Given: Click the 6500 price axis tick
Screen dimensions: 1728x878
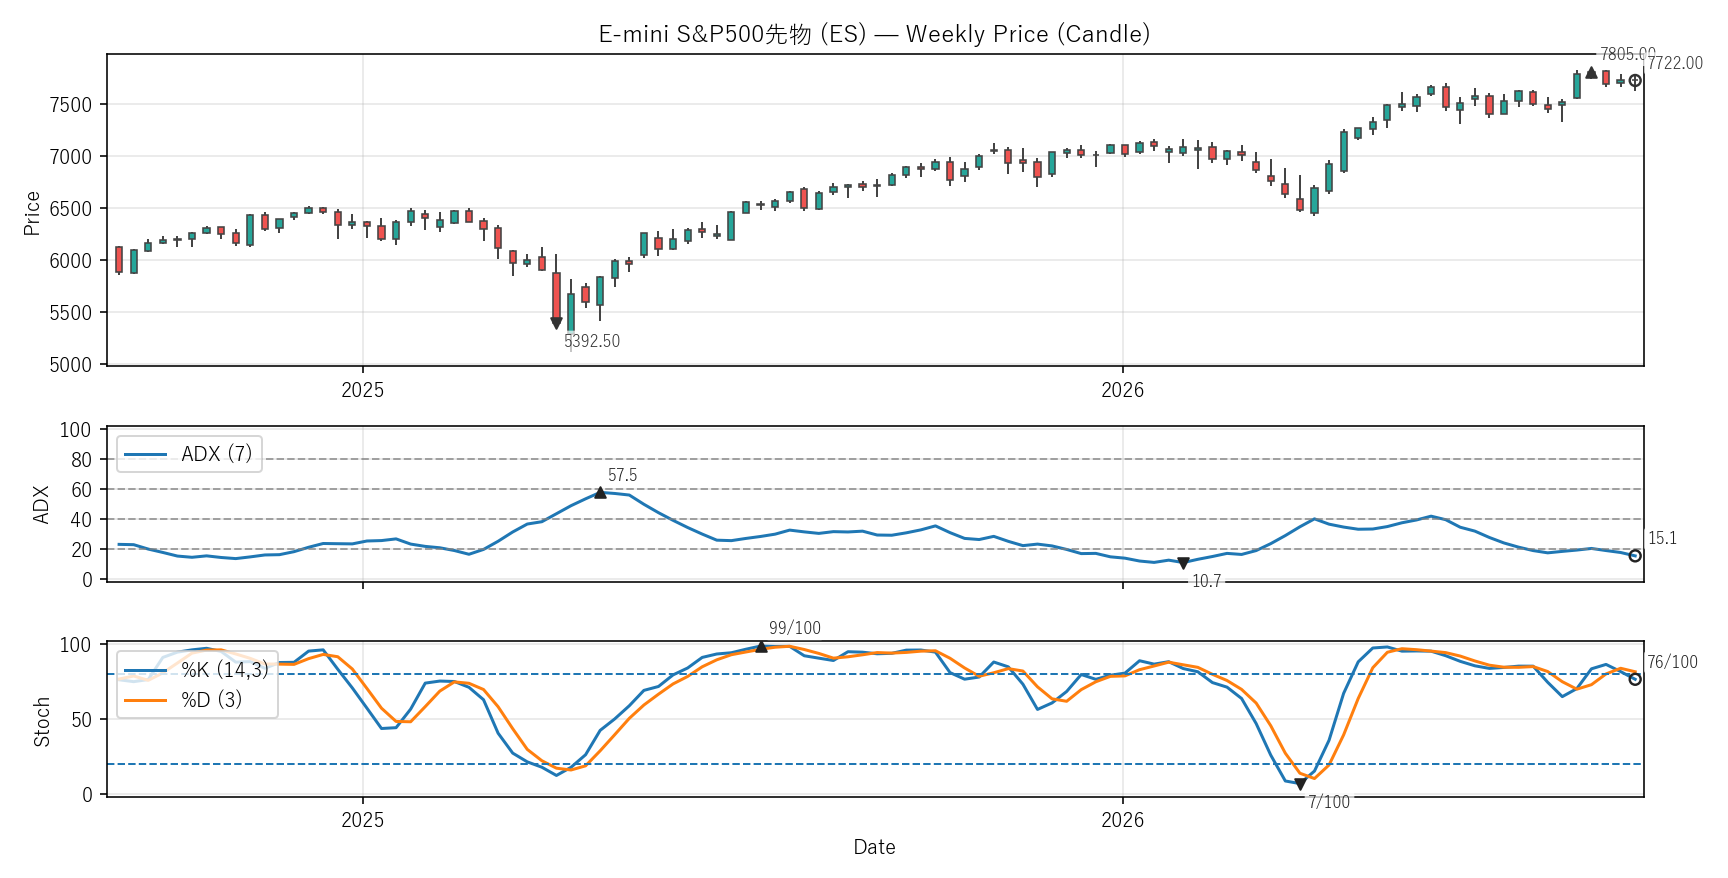Looking at the screenshot, I should (x=70, y=209).
